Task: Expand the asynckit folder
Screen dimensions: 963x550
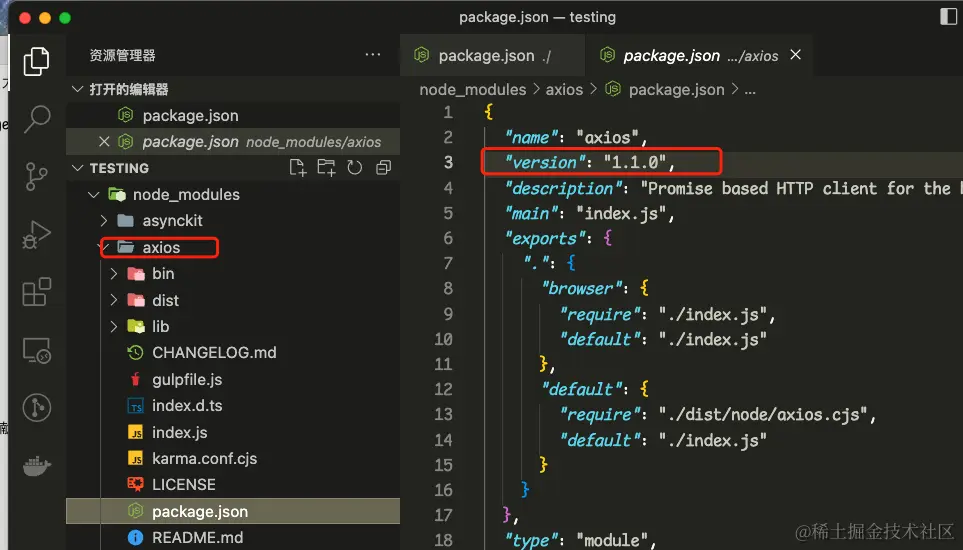Action: click(x=104, y=220)
